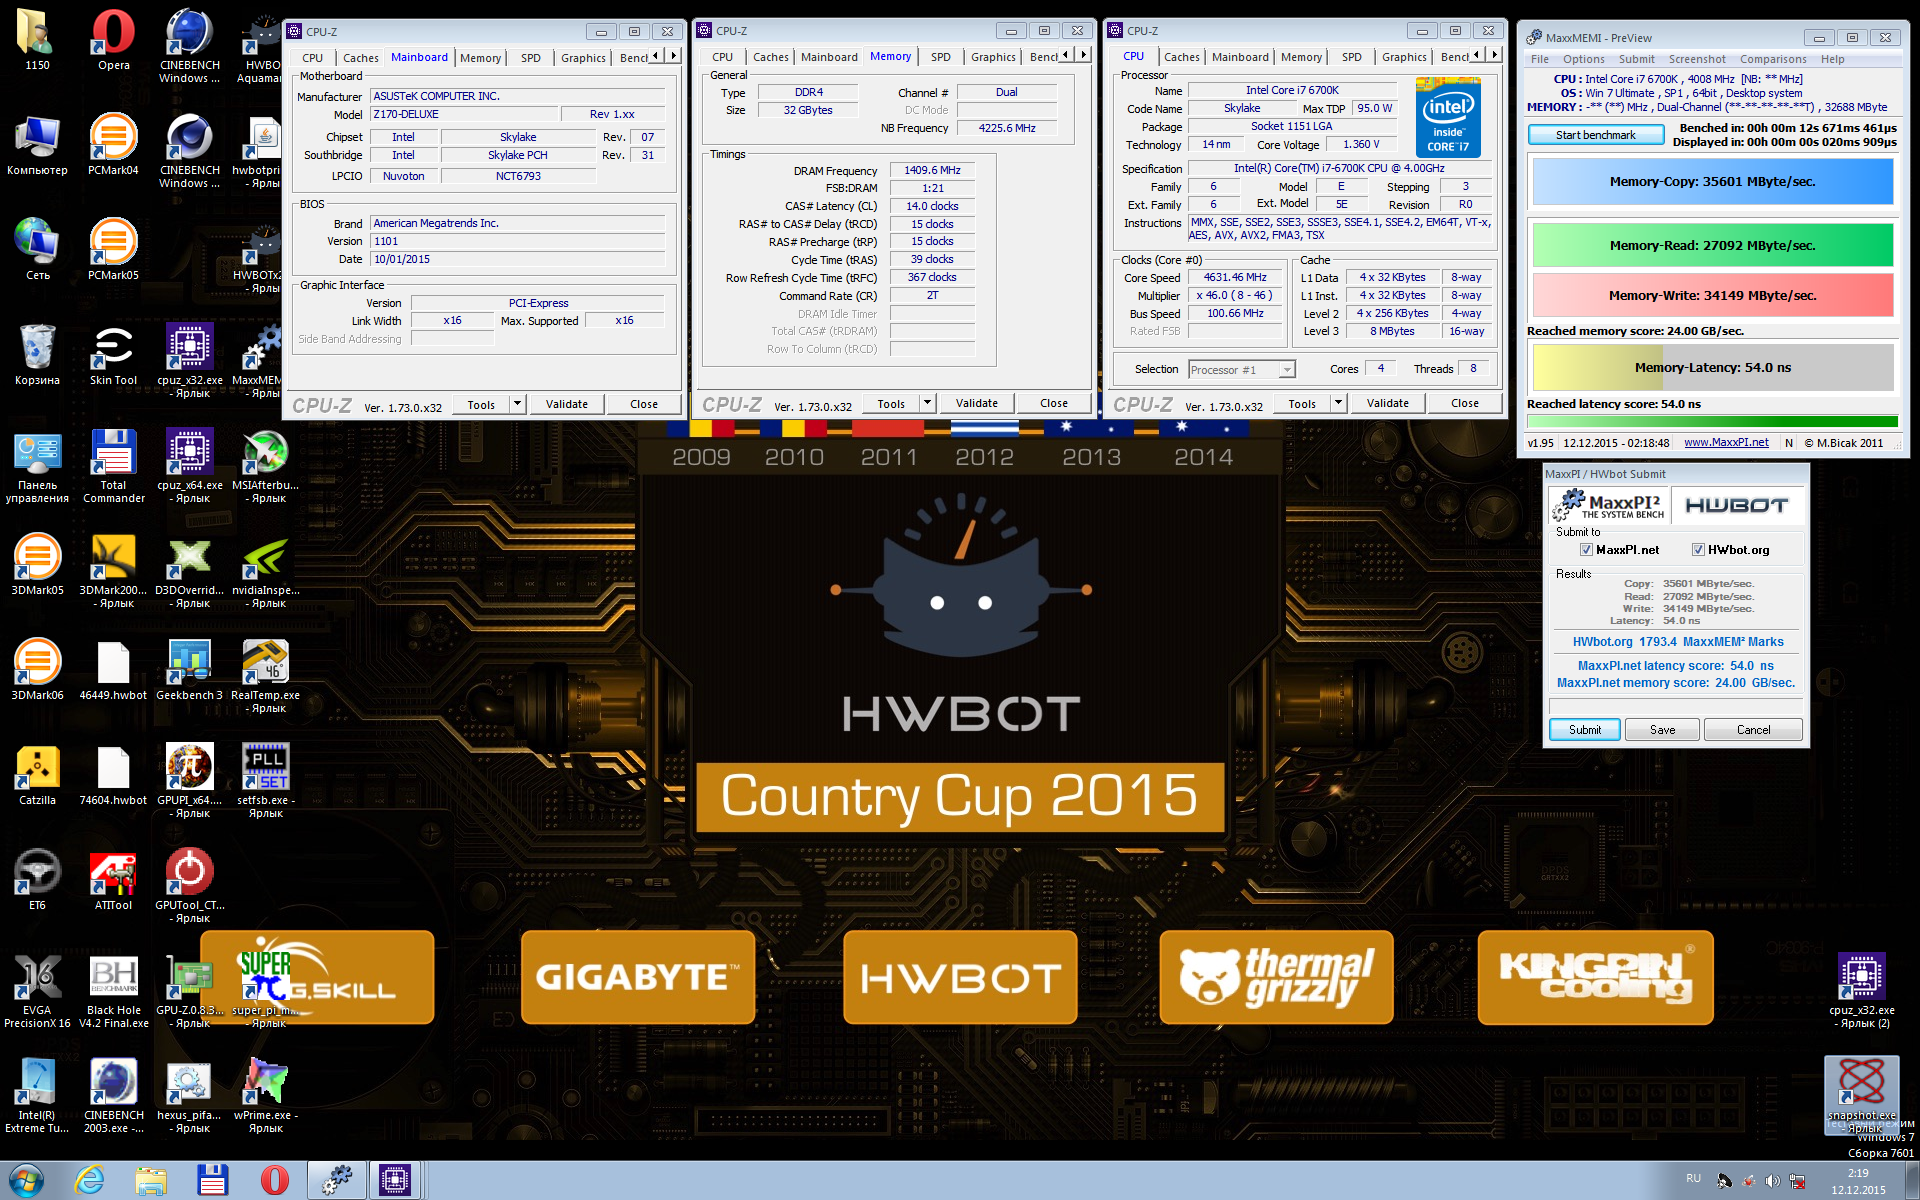Launch the 3DMark06 desktop shortcut
The width and height of the screenshot is (1920, 1200).
37,670
